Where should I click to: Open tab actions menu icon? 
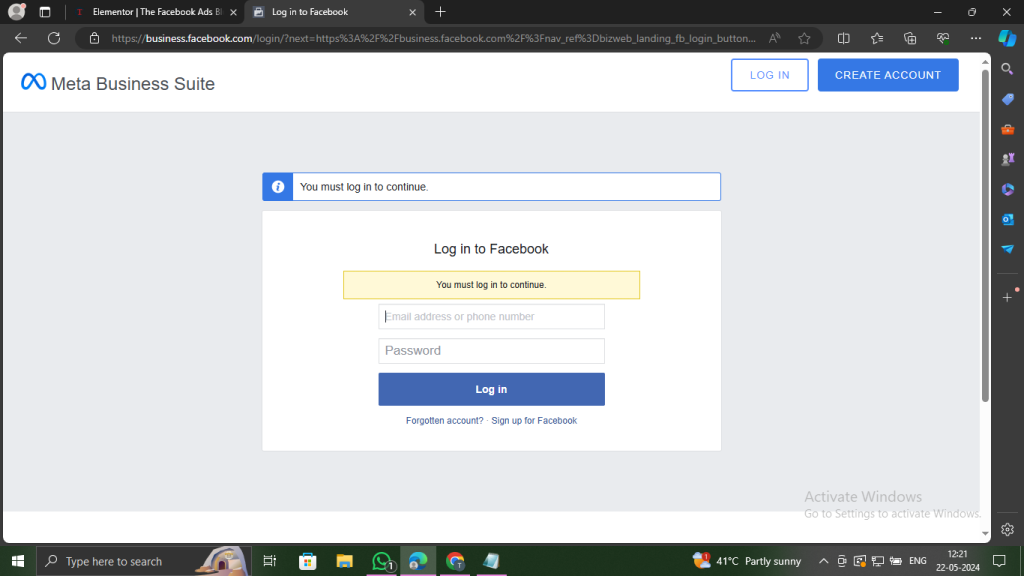[x=44, y=12]
